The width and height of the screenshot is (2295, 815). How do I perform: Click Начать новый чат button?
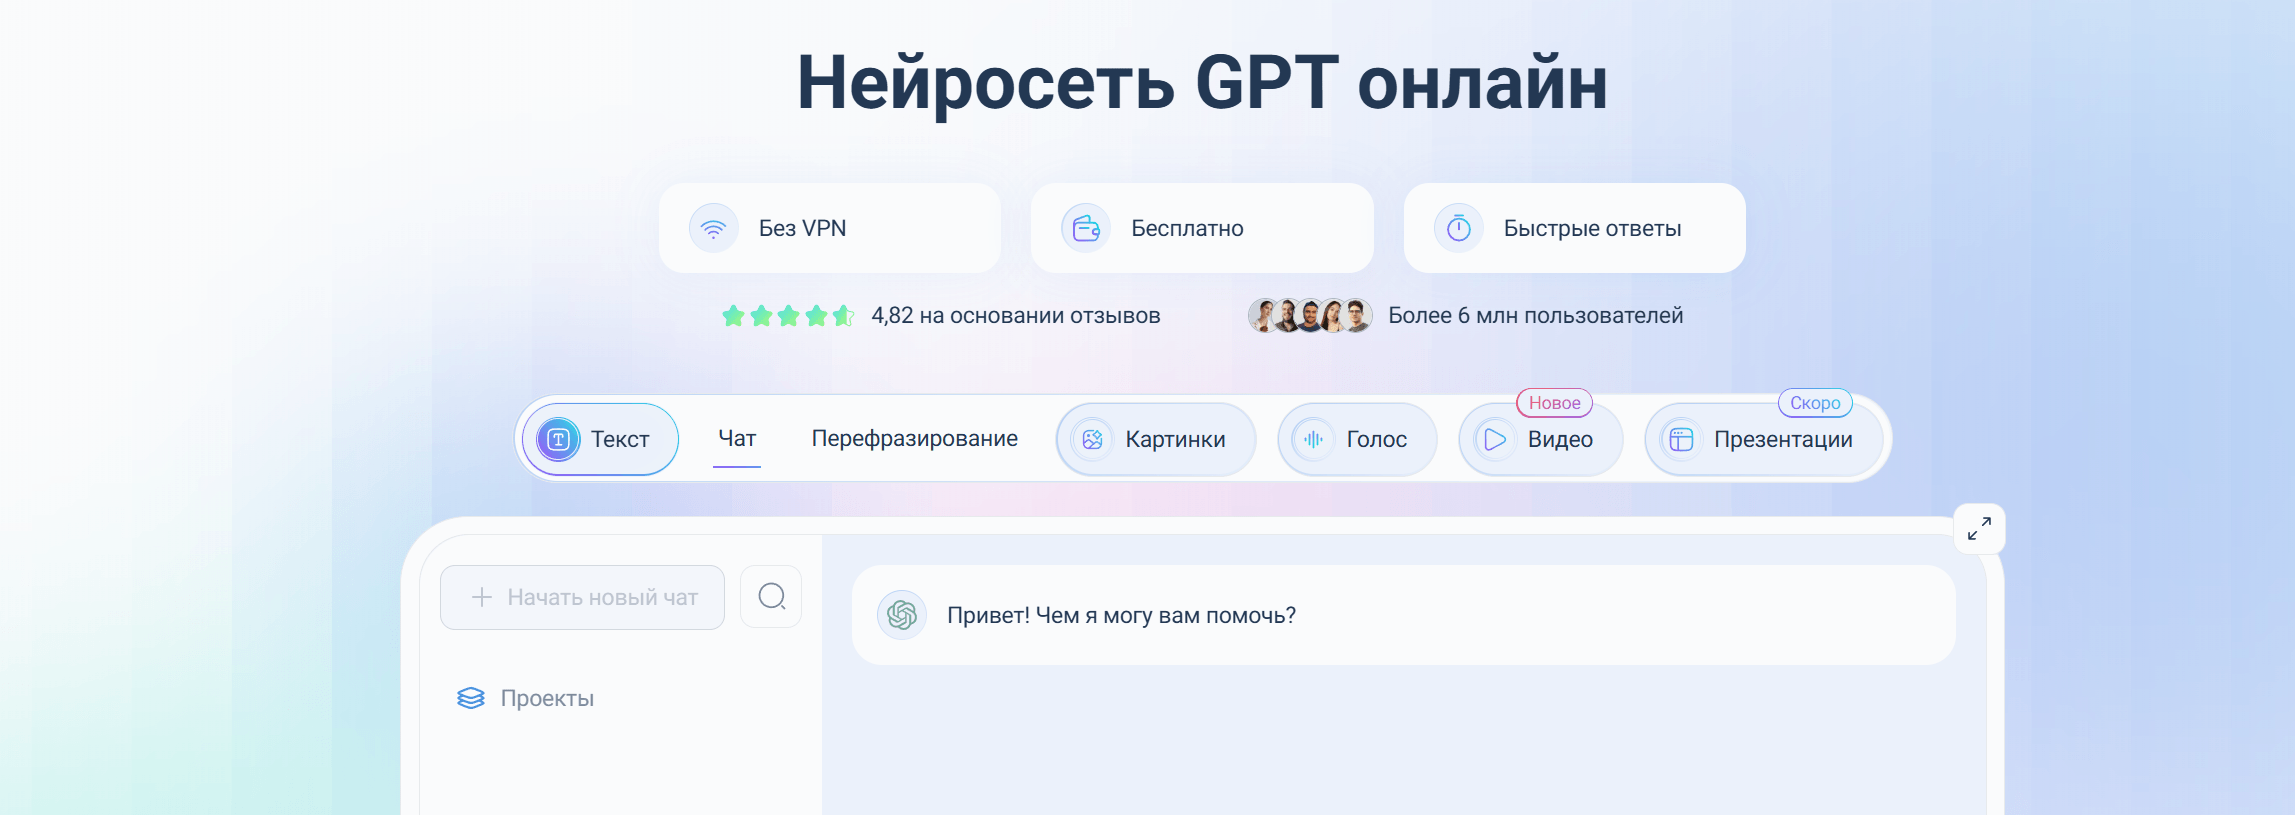[x=582, y=597]
